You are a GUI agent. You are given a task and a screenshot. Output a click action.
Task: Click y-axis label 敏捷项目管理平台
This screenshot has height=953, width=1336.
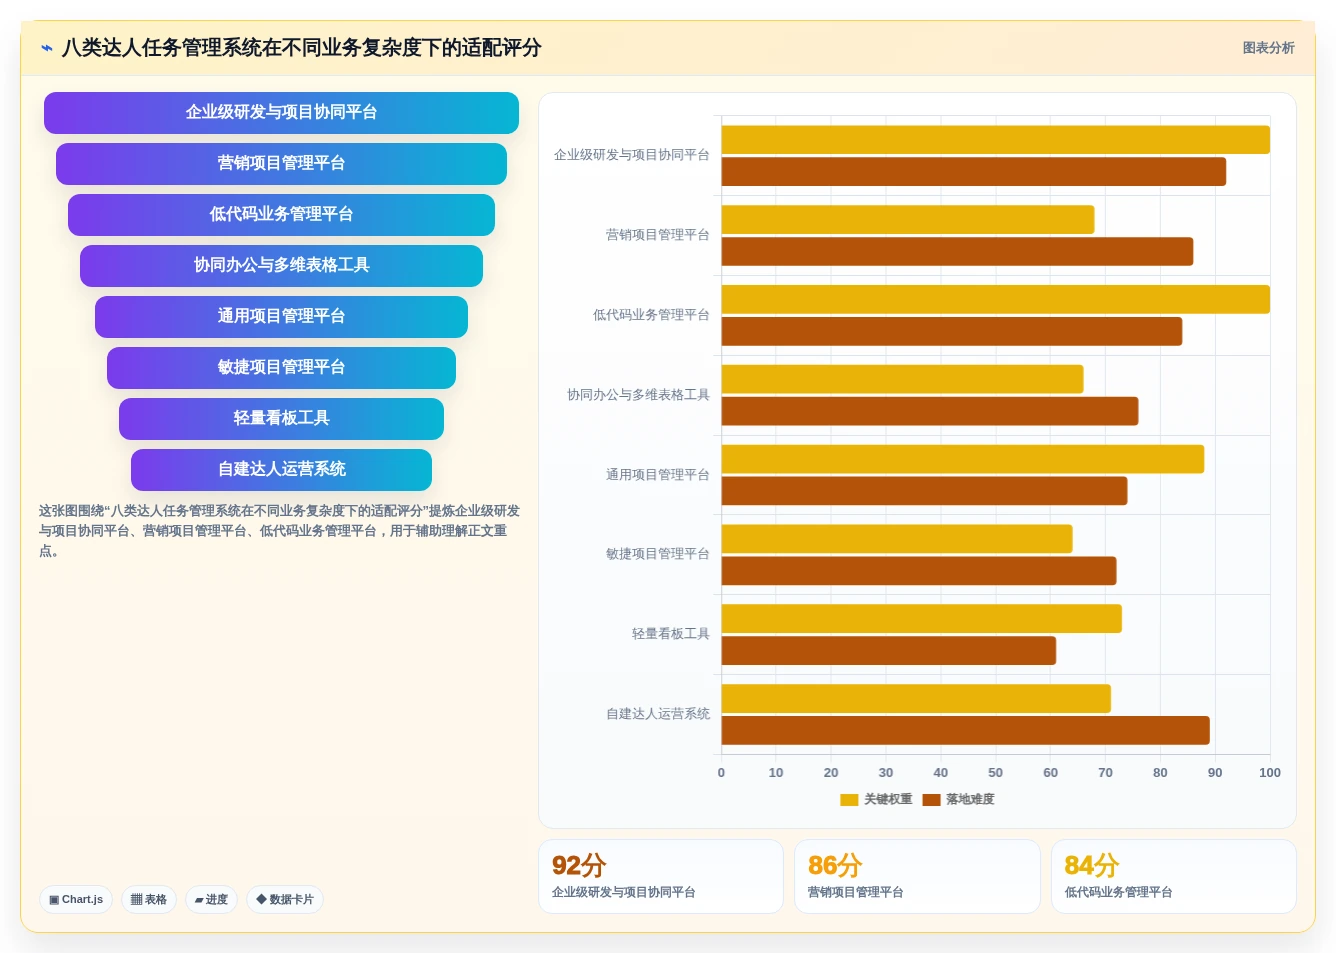click(x=658, y=554)
